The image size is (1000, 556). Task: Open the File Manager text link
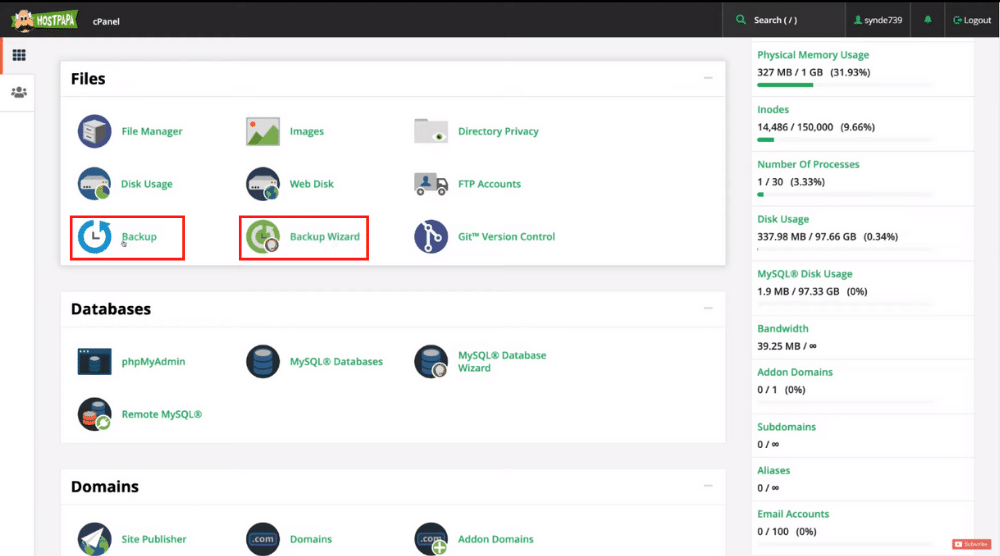[152, 131]
